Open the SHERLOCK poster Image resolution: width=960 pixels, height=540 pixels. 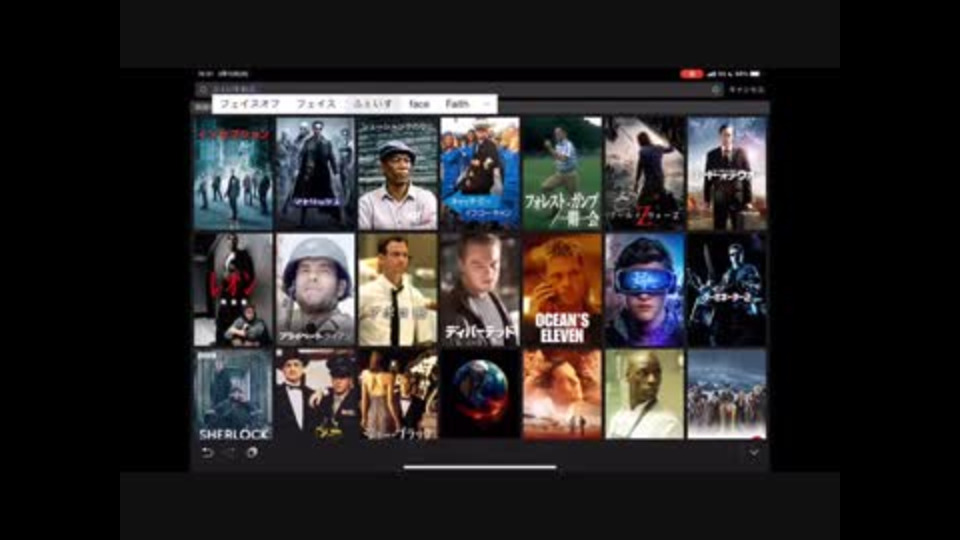pyautogui.click(x=233, y=394)
